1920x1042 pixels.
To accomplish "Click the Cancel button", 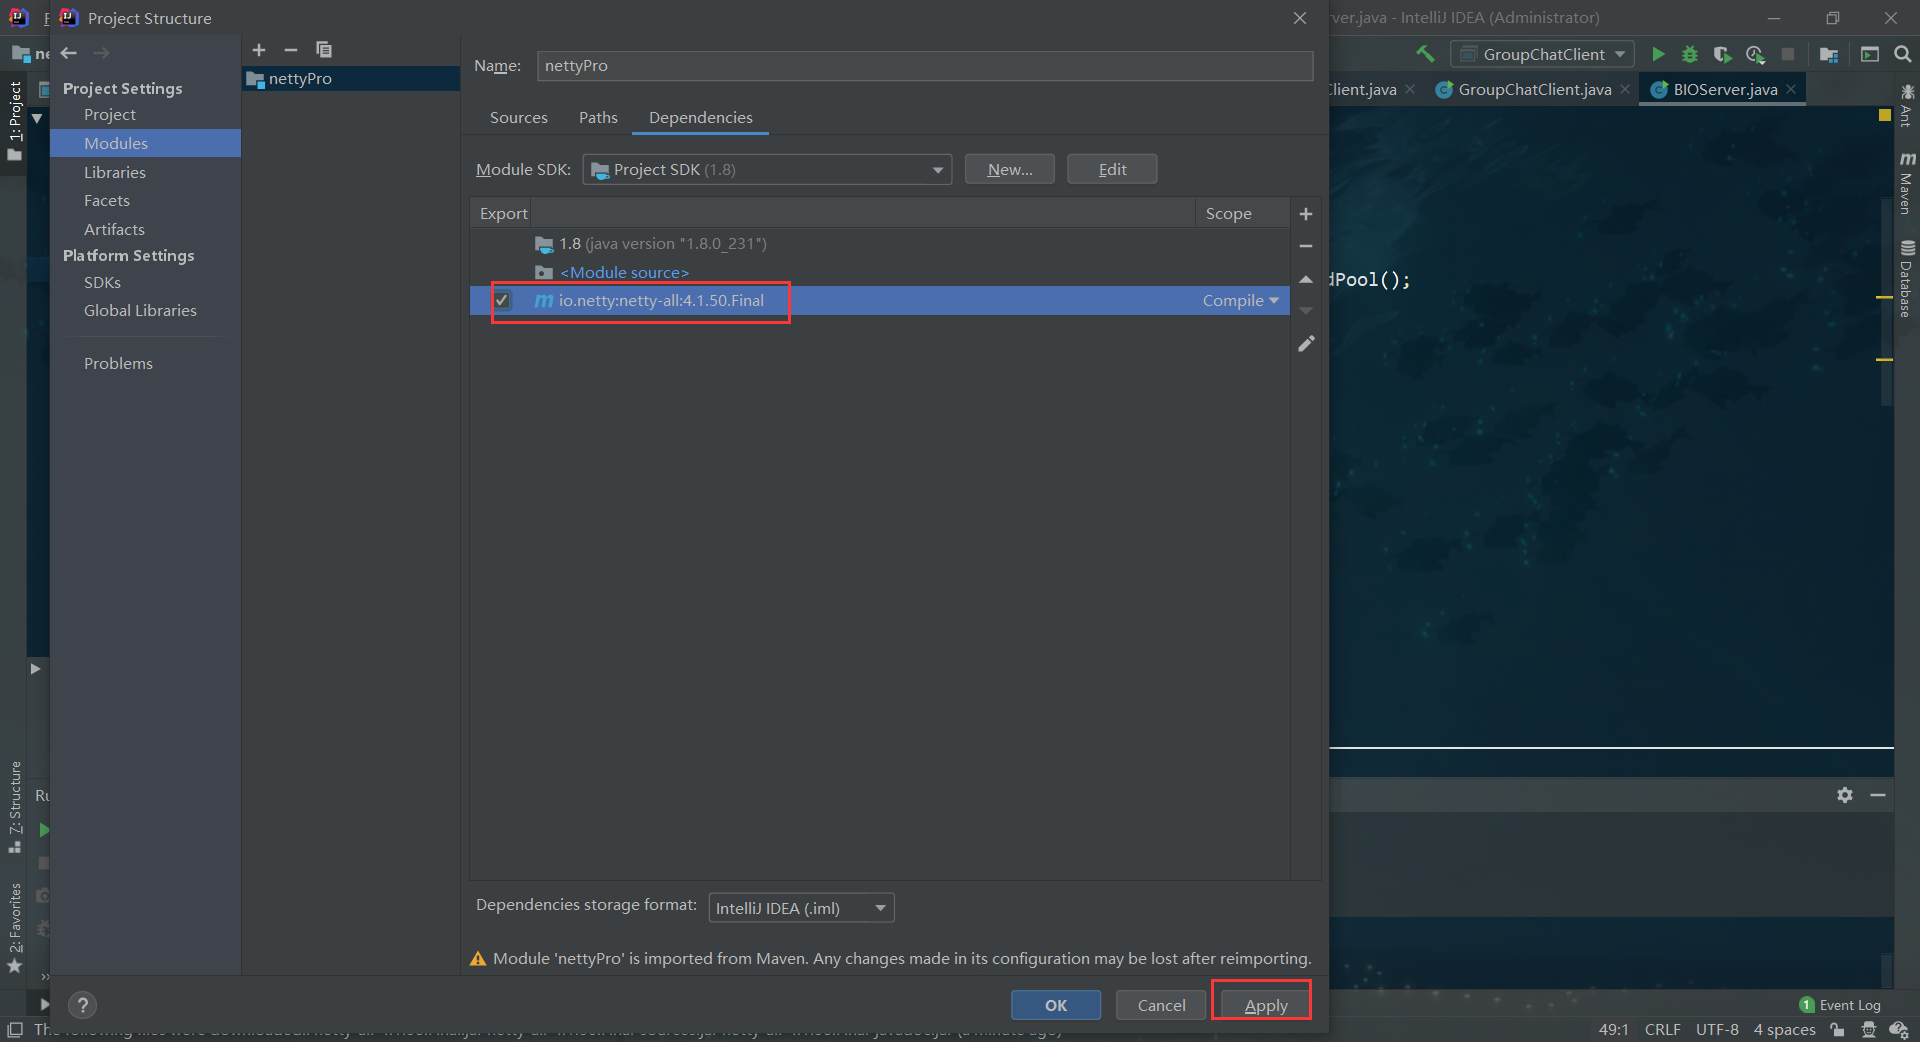I will point(1161,1005).
